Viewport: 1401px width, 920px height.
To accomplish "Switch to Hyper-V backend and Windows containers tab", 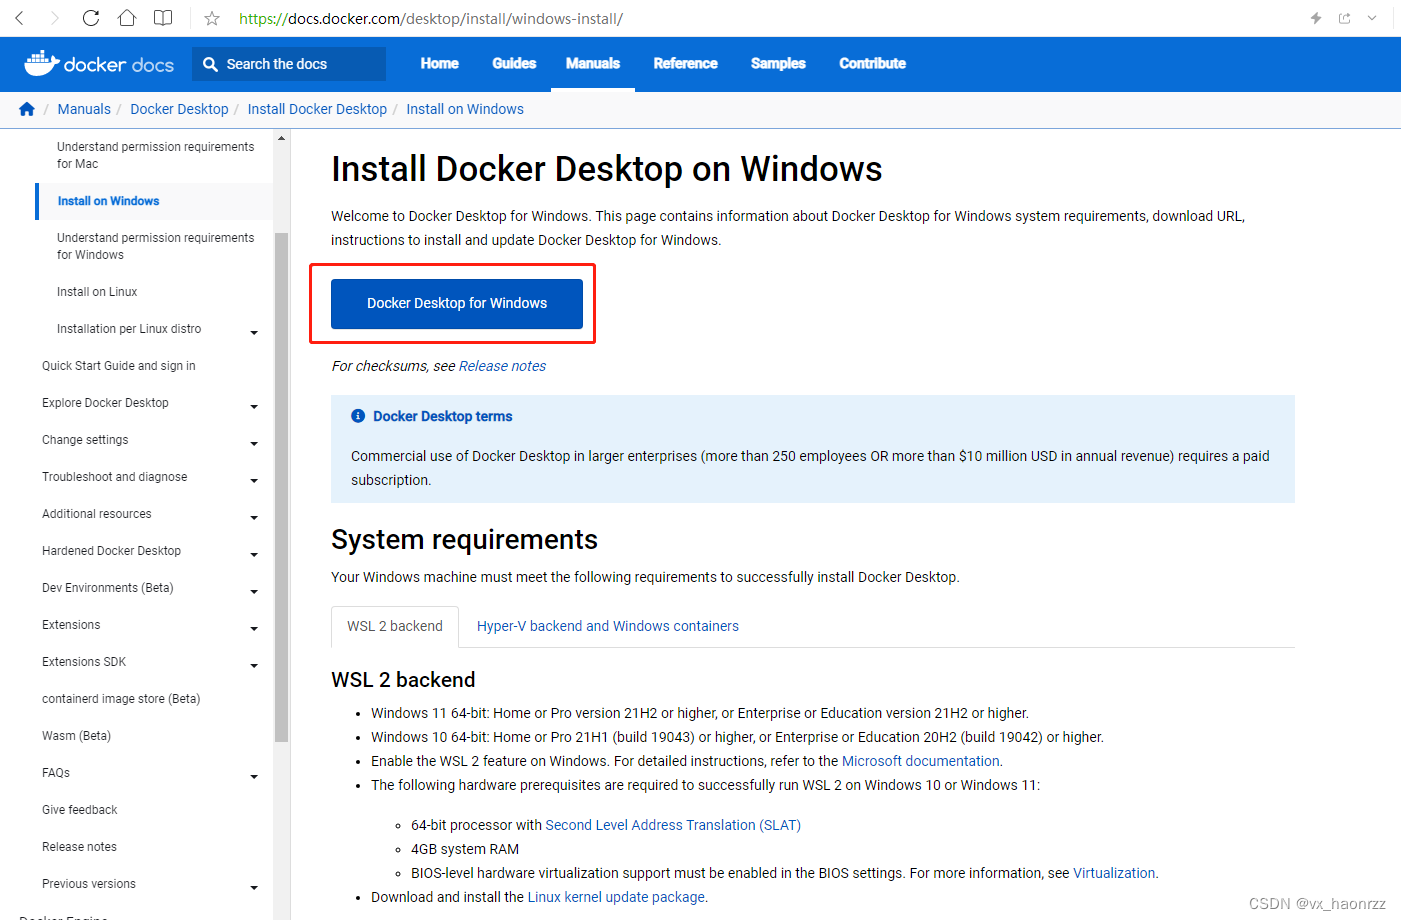I will (607, 626).
